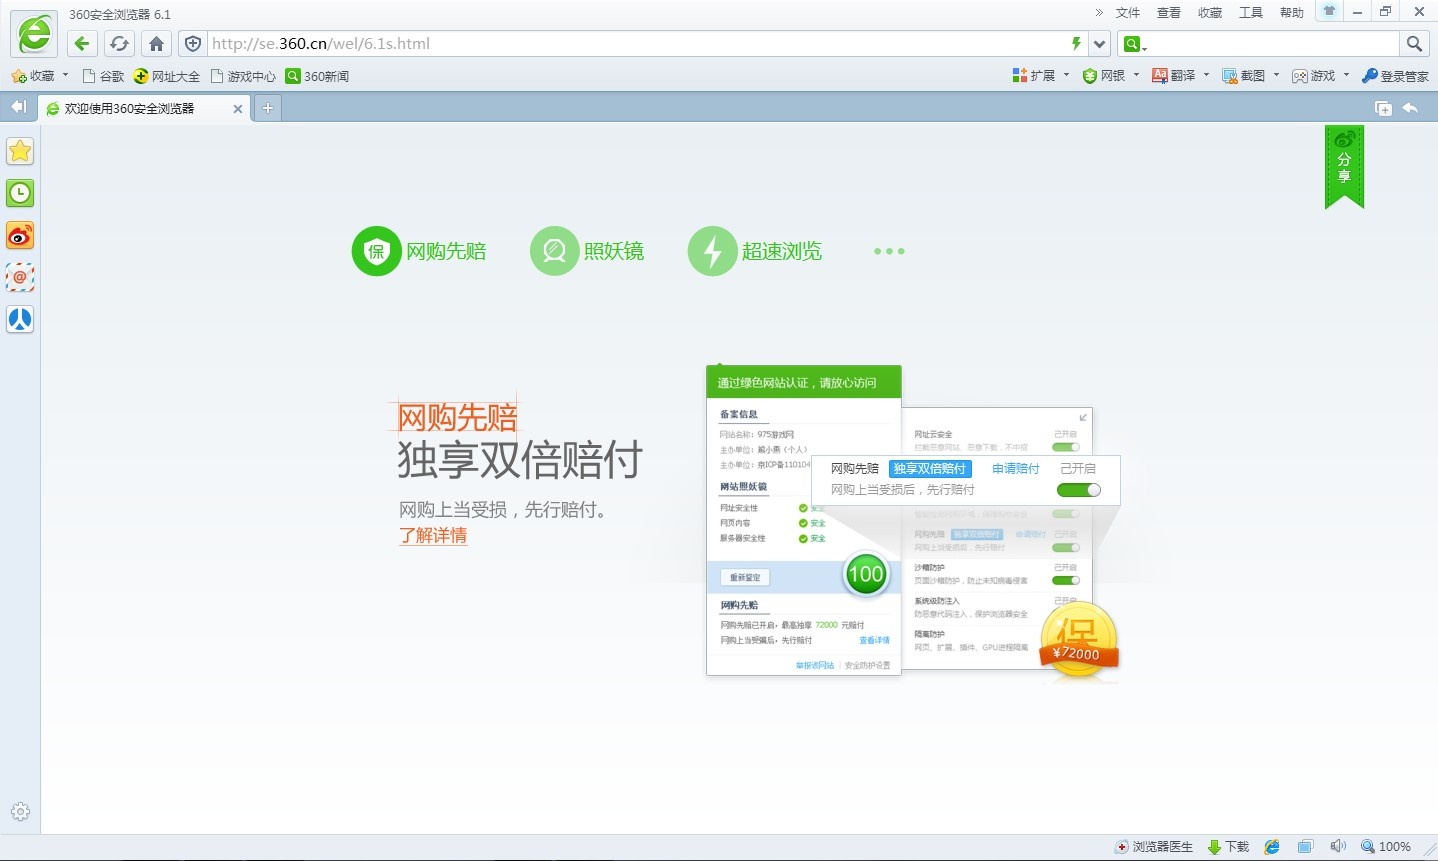This screenshot has width=1438, height=861.
Task: Expand the address bar history dropdown
Action: click(x=1100, y=43)
